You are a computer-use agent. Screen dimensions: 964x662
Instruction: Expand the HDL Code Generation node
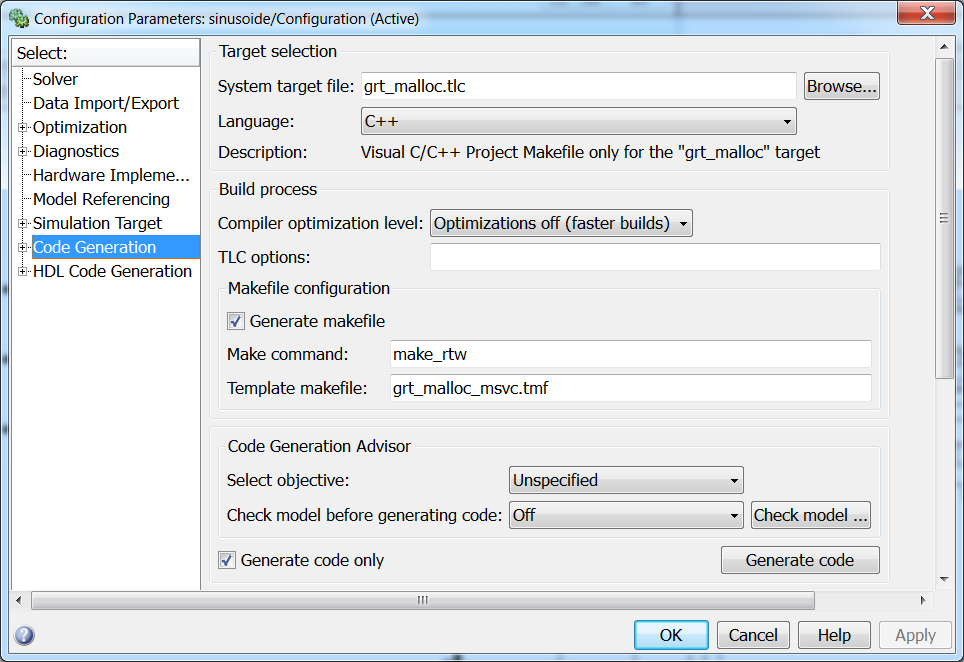coord(23,271)
